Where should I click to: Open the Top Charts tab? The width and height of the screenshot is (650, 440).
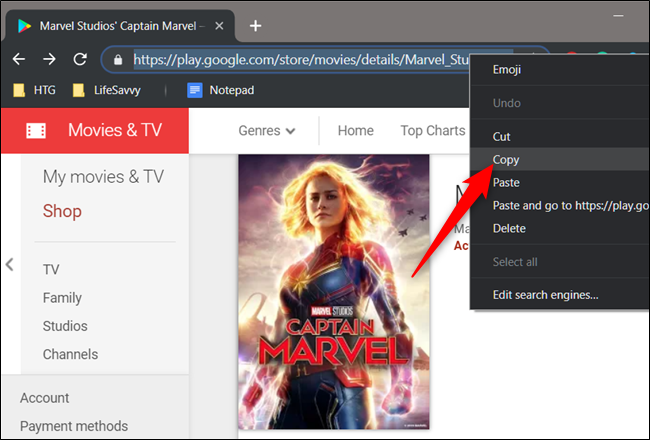pyautogui.click(x=433, y=131)
